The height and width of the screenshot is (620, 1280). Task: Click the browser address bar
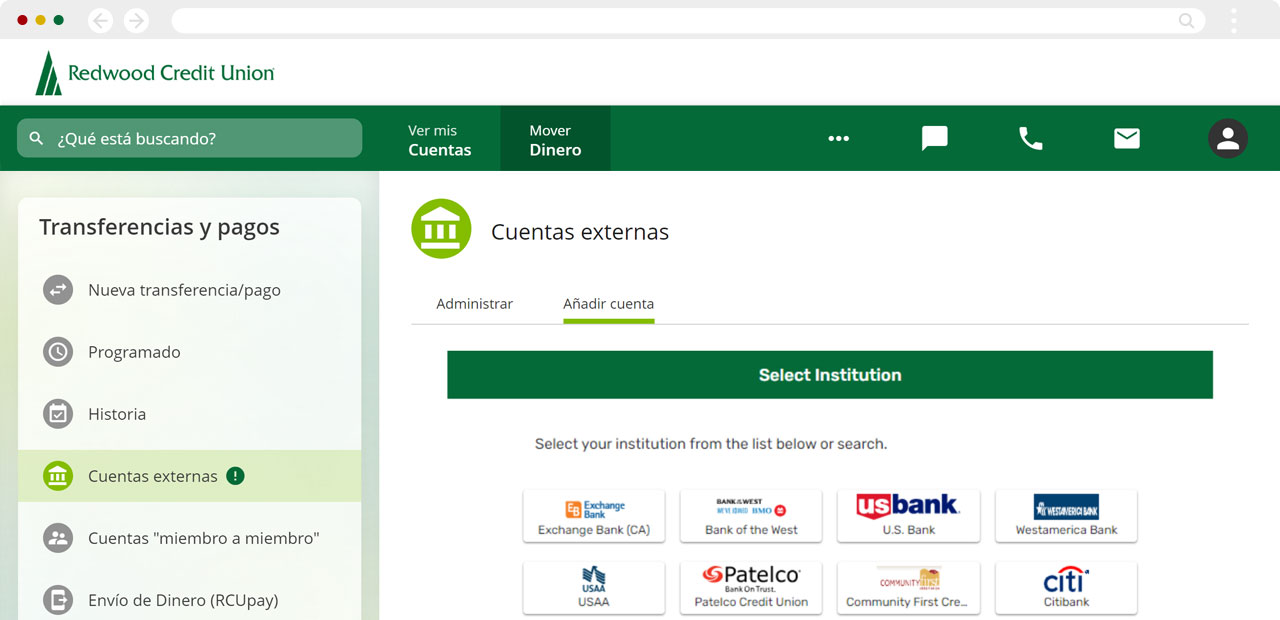(688, 20)
